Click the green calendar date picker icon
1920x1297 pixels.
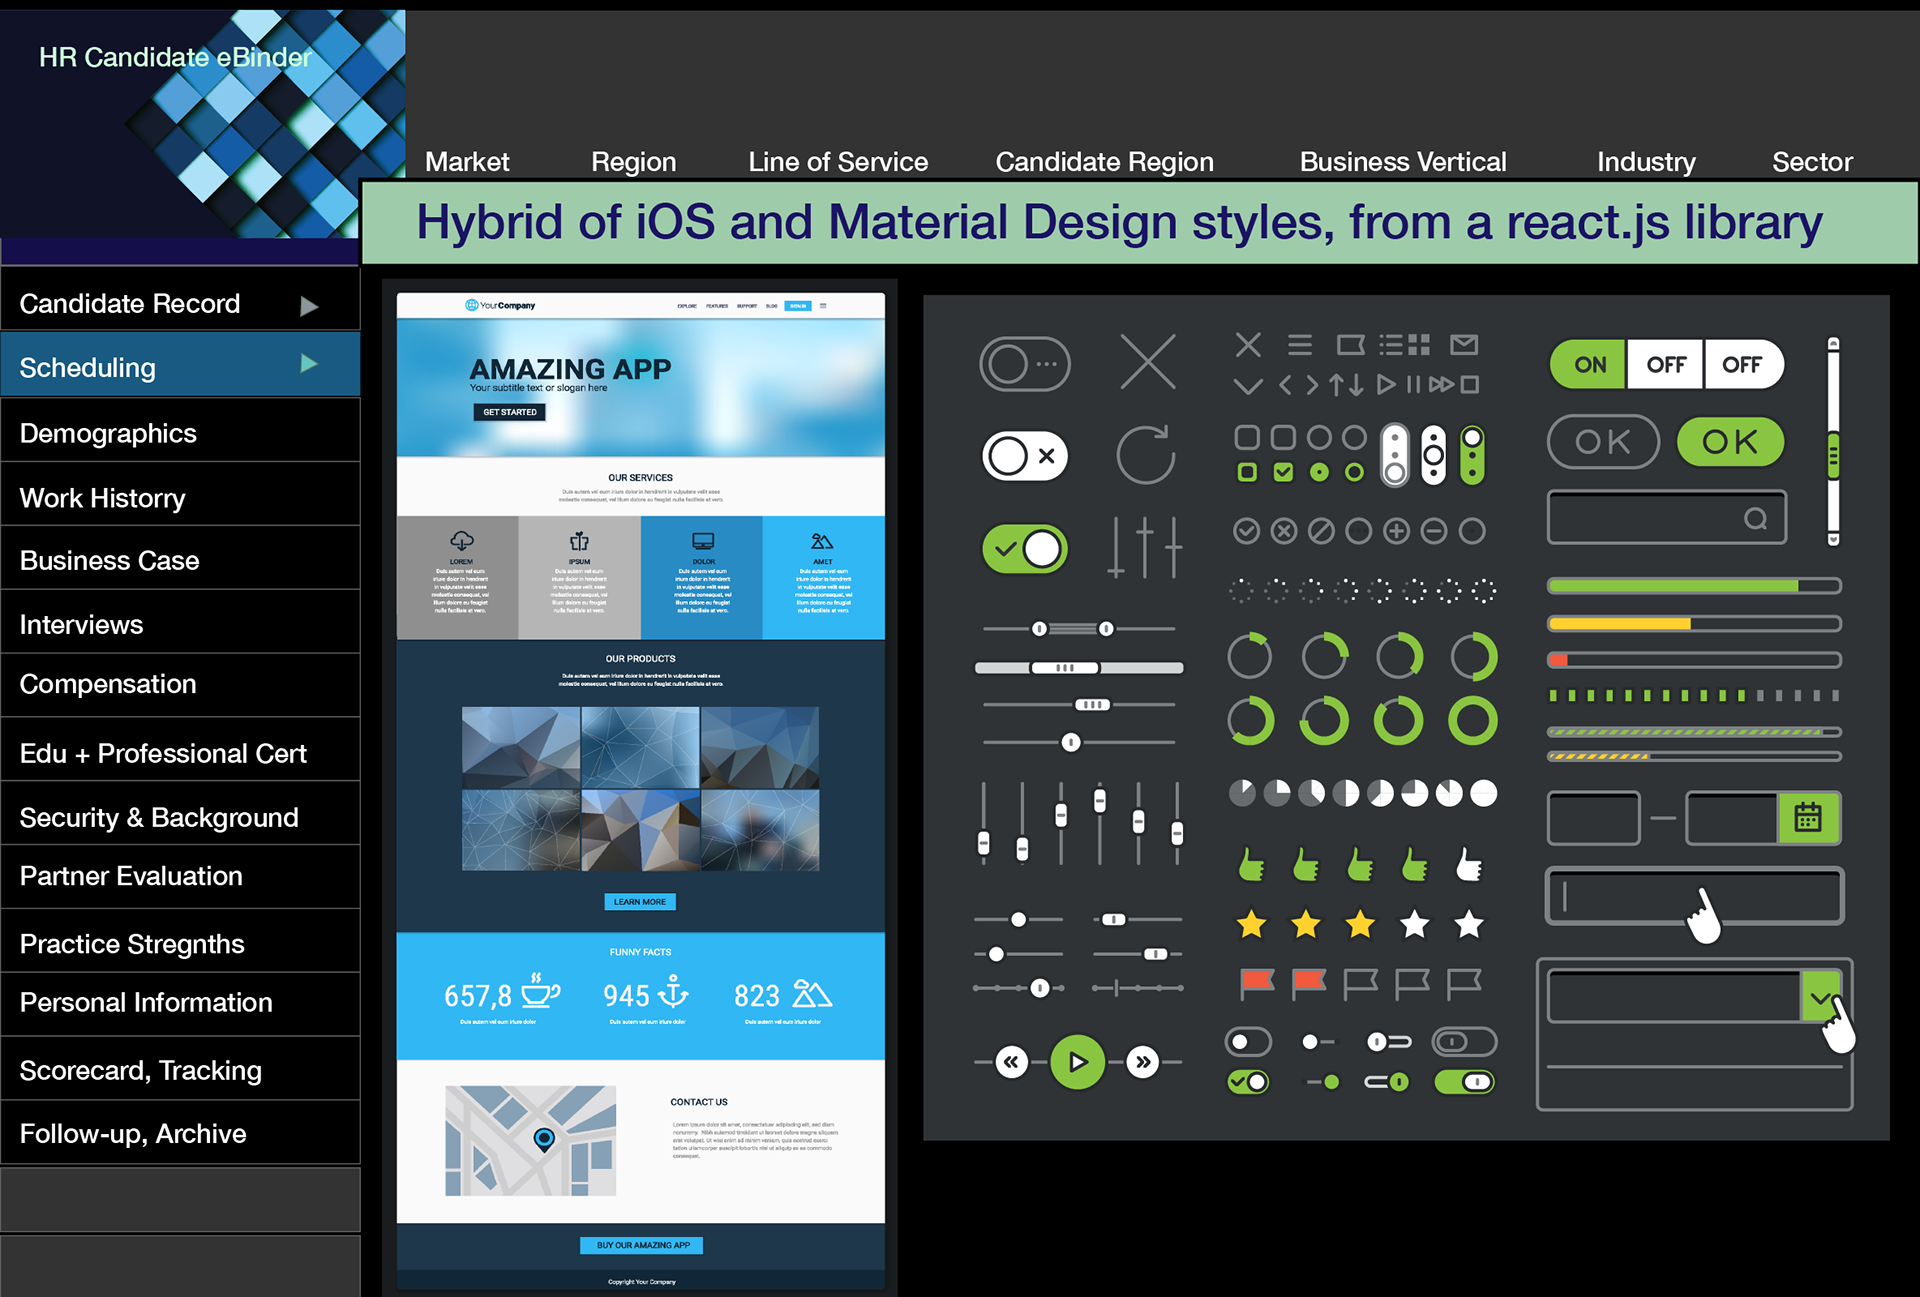(x=1808, y=818)
